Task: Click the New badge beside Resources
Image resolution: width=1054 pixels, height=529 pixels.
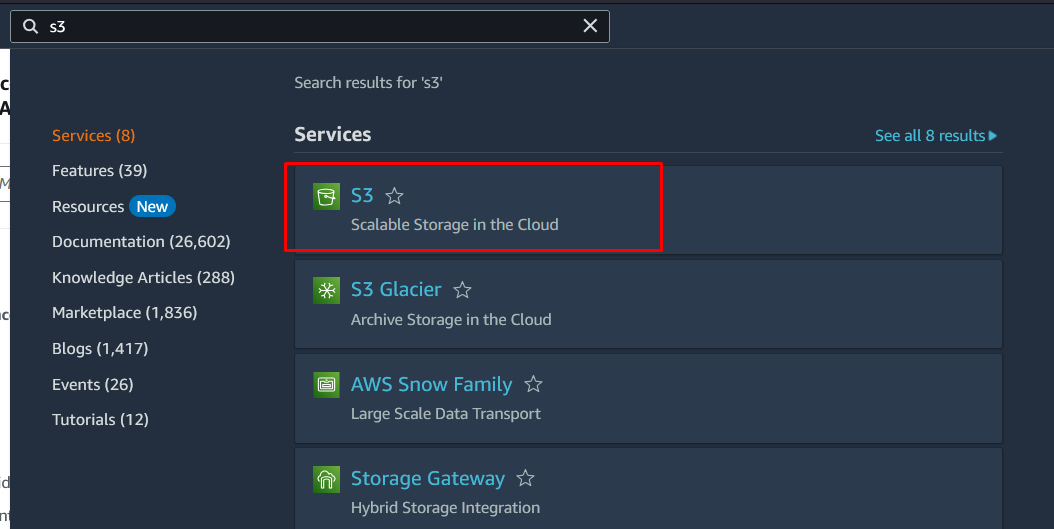Action: click(153, 206)
